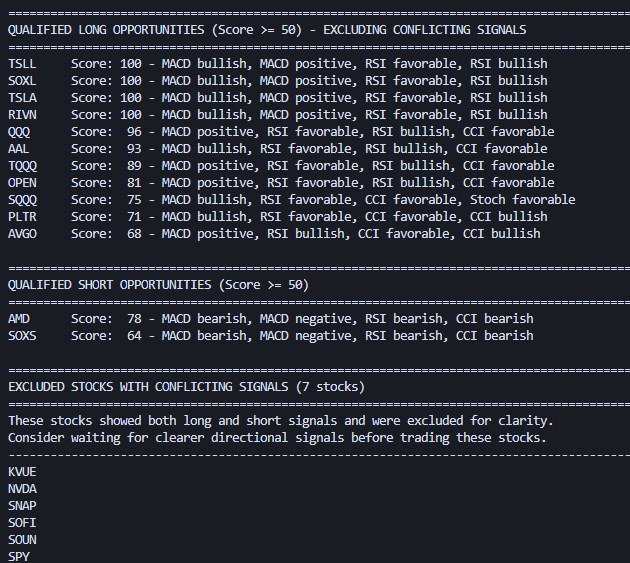Click the score 81 in the OPEN row
The image size is (630, 563).
[x=134, y=183]
